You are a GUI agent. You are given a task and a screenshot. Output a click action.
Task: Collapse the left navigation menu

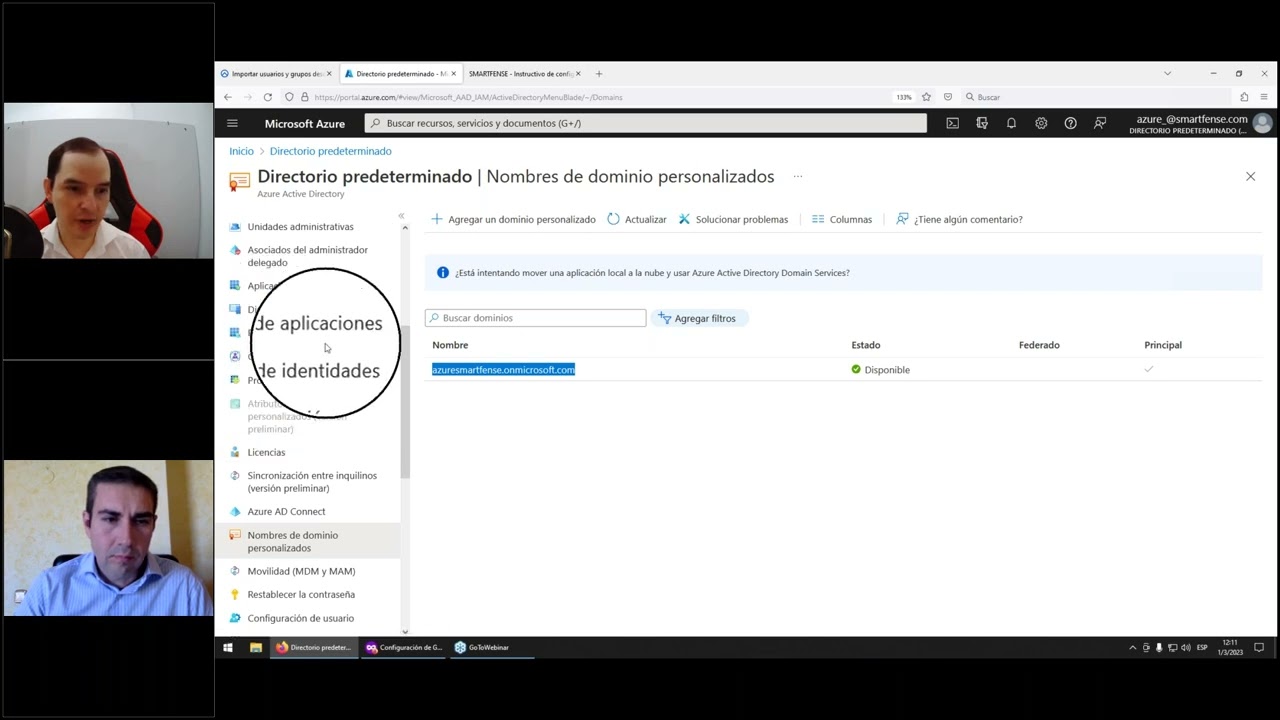click(401, 216)
